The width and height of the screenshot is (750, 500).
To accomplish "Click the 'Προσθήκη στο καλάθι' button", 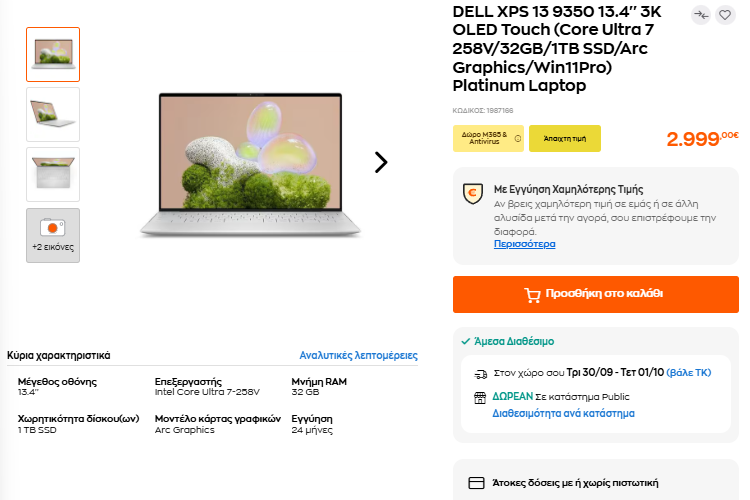I will (x=596, y=294).
